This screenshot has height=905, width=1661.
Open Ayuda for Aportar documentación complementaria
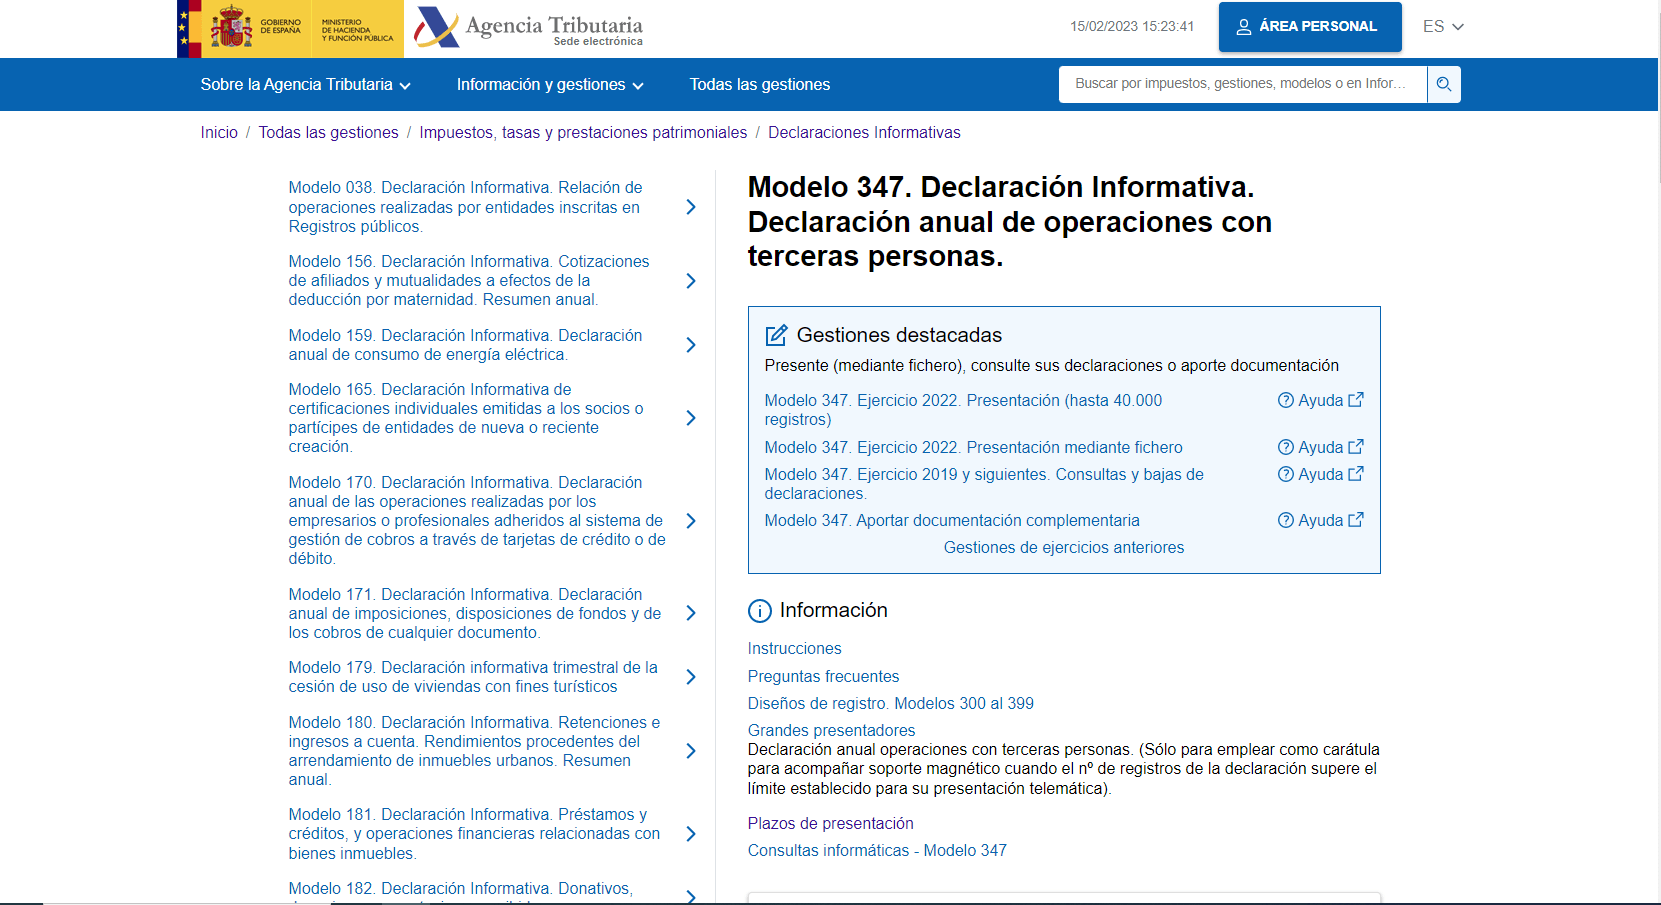point(1320,520)
